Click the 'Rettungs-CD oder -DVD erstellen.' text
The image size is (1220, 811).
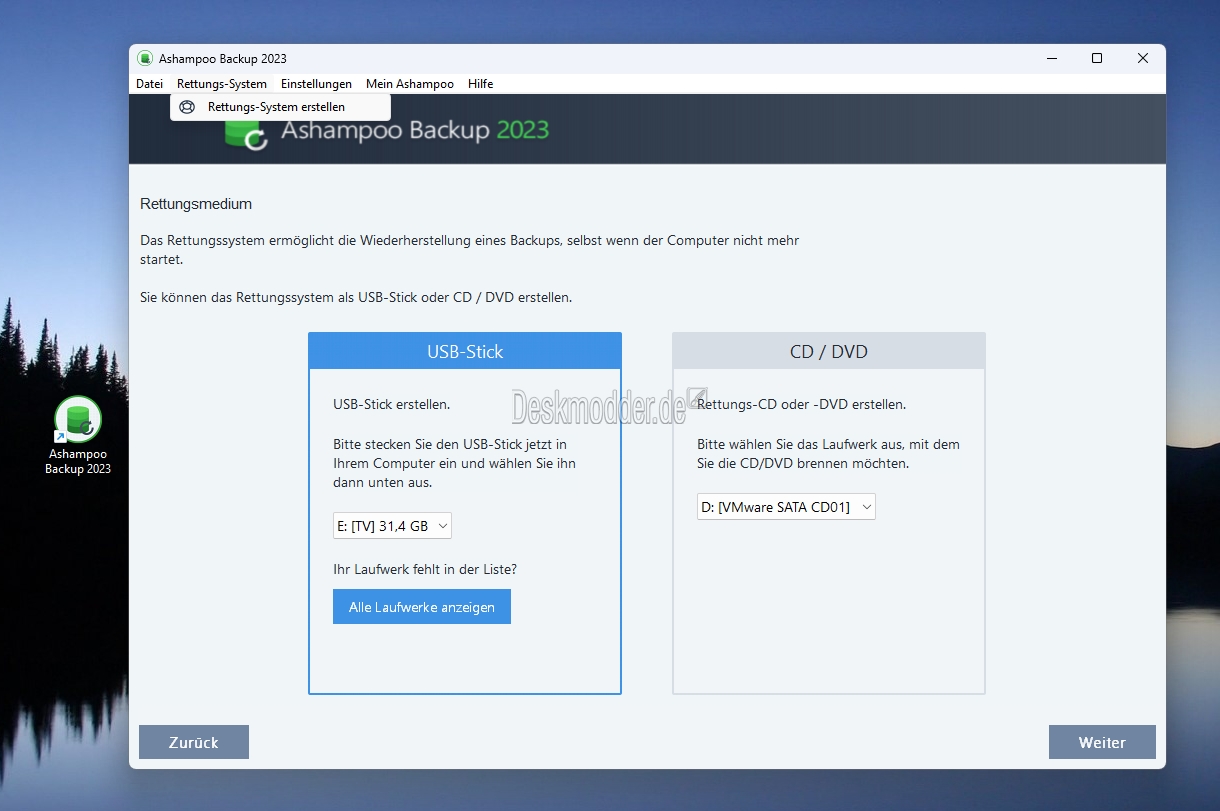coord(801,405)
